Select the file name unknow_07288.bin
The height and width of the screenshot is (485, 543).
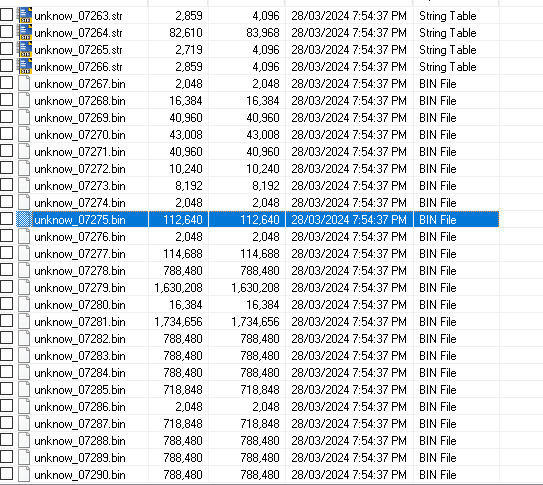(80, 441)
